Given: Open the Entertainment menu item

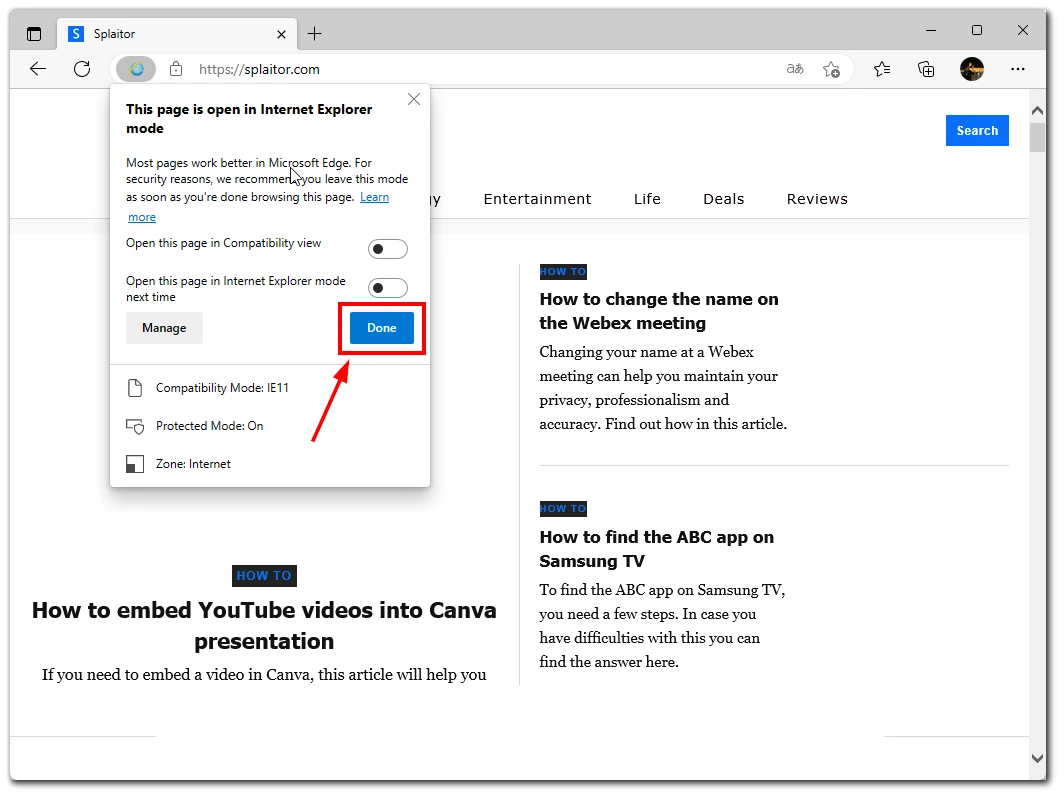Looking at the screenshot, I should (x=537, y=199).
